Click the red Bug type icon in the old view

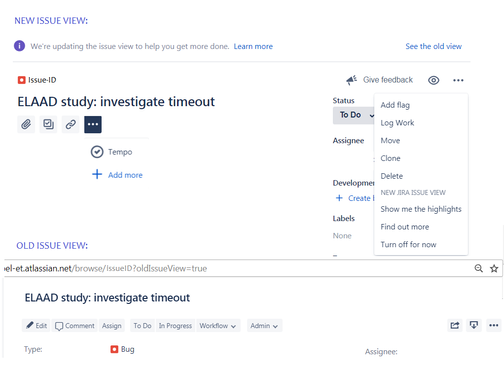click(114, 349)
